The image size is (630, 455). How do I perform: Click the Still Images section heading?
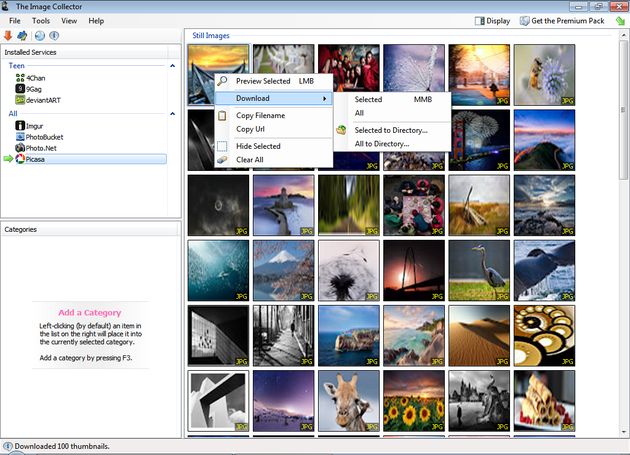coord(211,35)
